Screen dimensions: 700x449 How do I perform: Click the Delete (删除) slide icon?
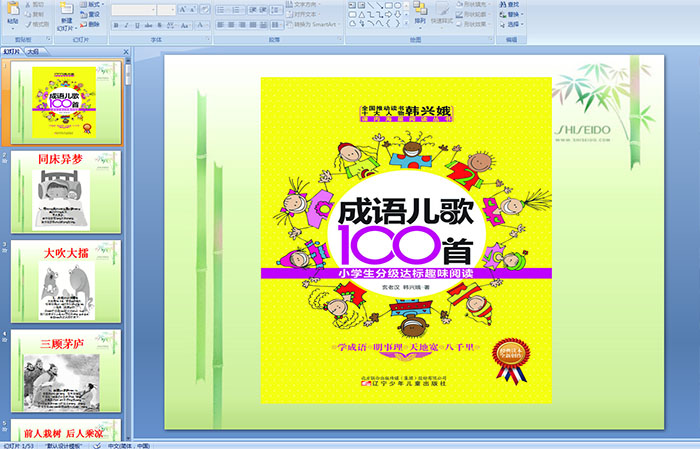(x=83, y=24)
